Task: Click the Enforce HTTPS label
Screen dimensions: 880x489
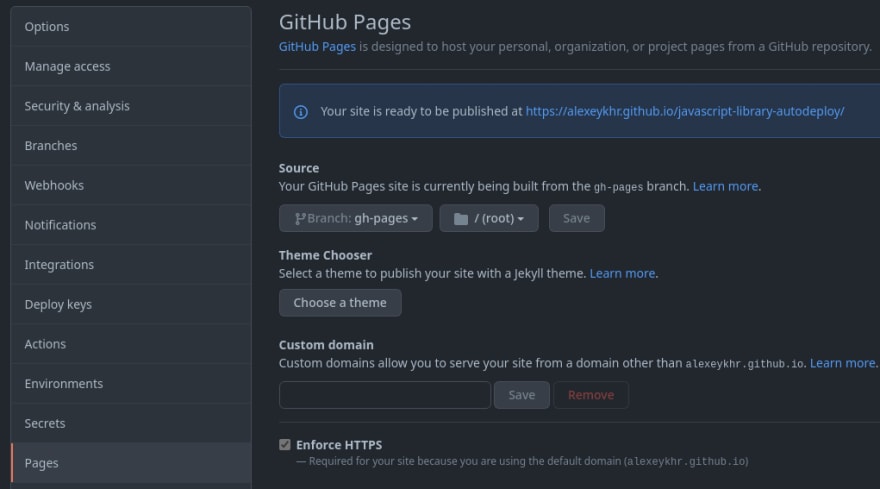Action: pos(339,445)
